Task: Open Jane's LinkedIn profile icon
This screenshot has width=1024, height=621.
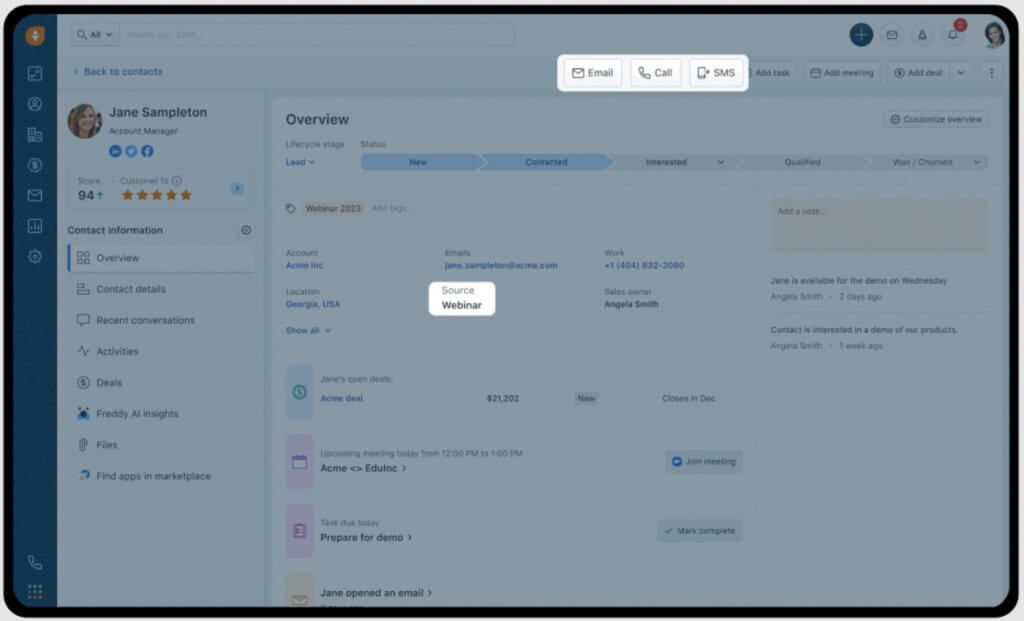Action: 113,152
